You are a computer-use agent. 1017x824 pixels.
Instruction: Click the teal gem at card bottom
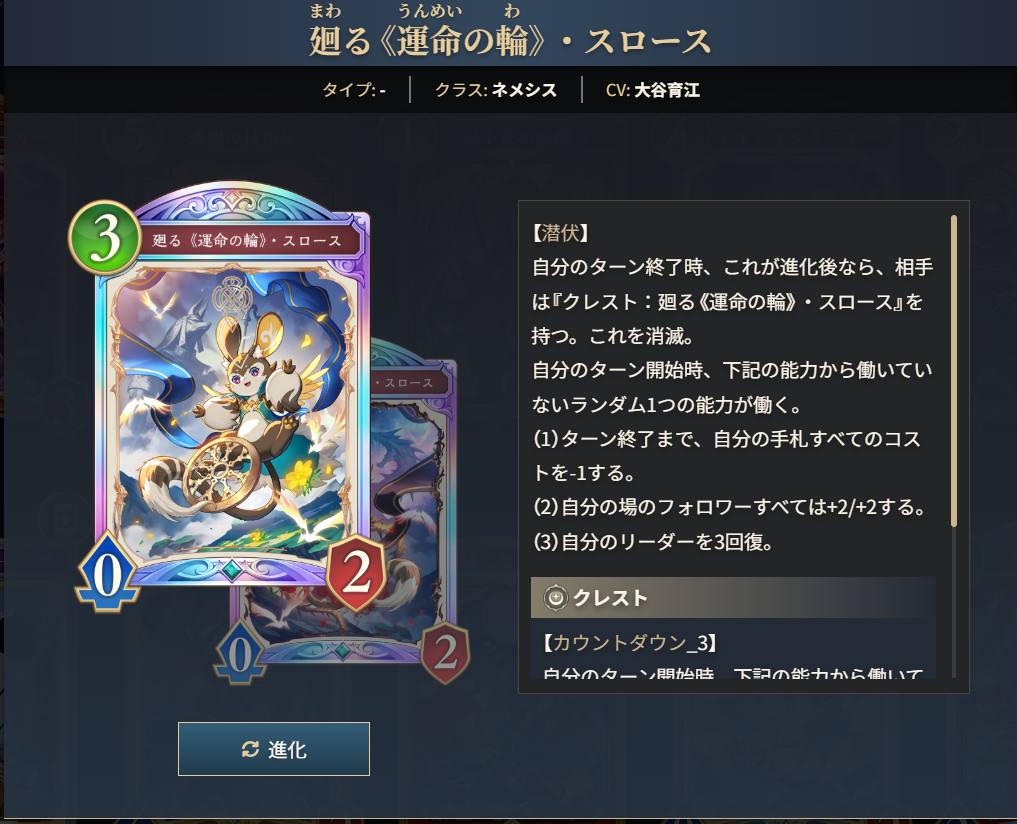click(x=232, y=570)
